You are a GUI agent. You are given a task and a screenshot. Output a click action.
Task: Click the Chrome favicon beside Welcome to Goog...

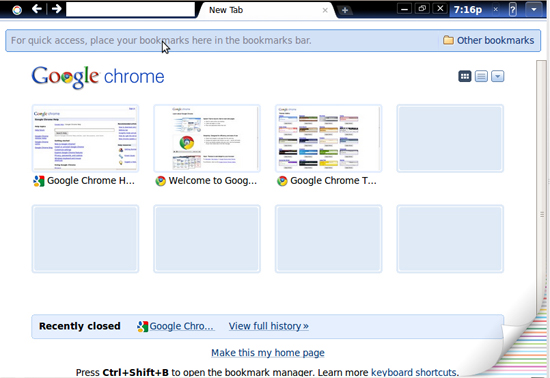160,181
